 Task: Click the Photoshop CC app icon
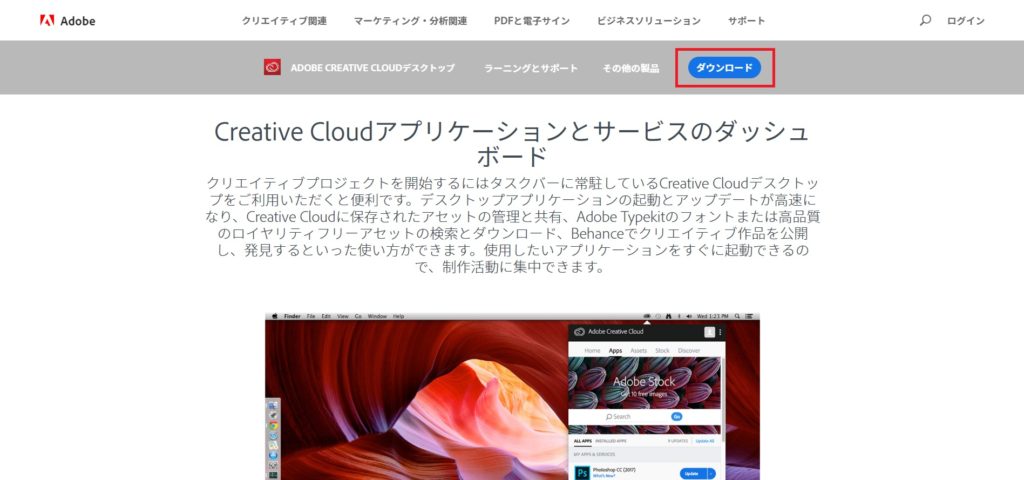click(581, 472)
